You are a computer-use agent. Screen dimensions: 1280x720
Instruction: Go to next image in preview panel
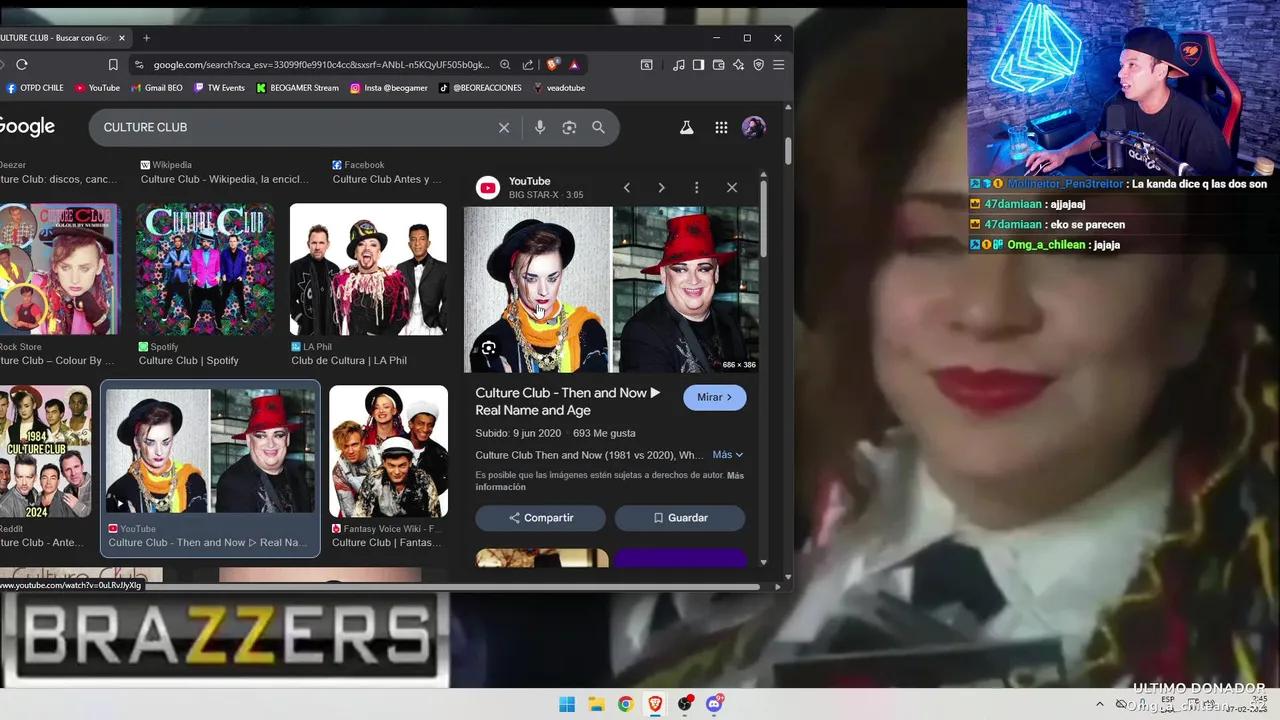tap(661, 187)
